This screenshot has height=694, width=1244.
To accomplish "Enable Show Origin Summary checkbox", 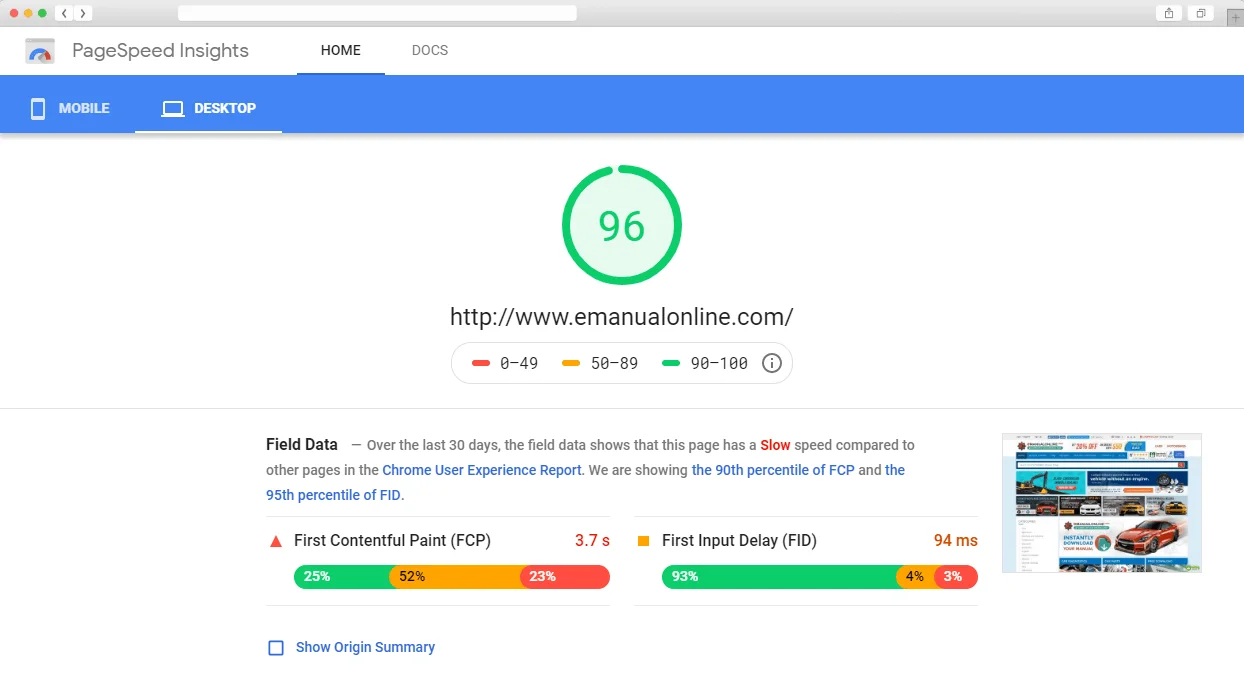I will (x=276, y=648).
